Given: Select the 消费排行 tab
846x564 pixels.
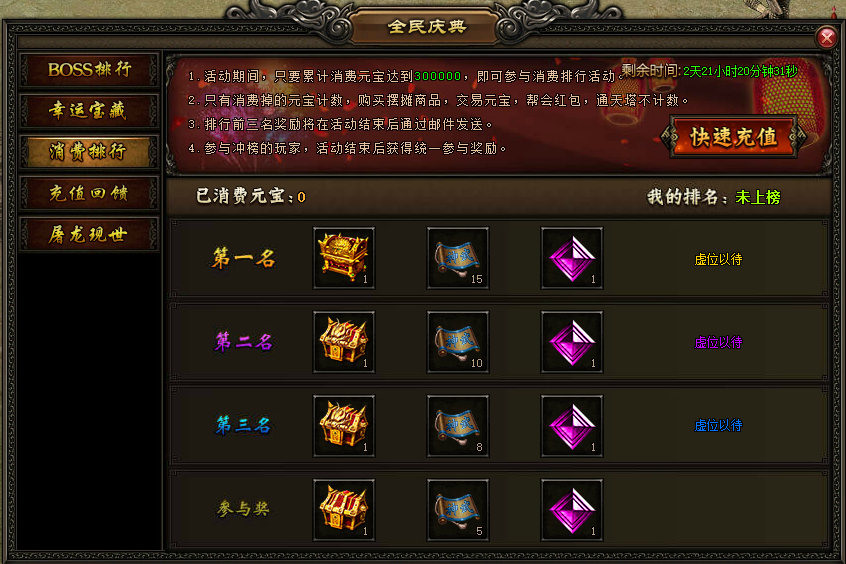Looking at the screenshot, I should [x=89, y=152].
